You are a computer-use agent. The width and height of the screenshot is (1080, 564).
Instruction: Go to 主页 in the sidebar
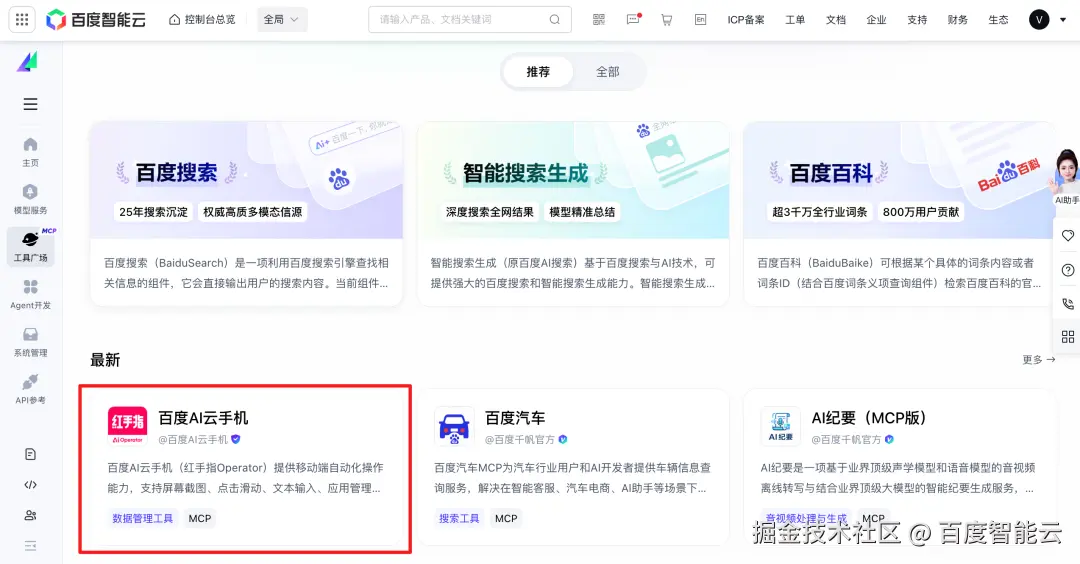pyautogui.click(x=30, y=152)
